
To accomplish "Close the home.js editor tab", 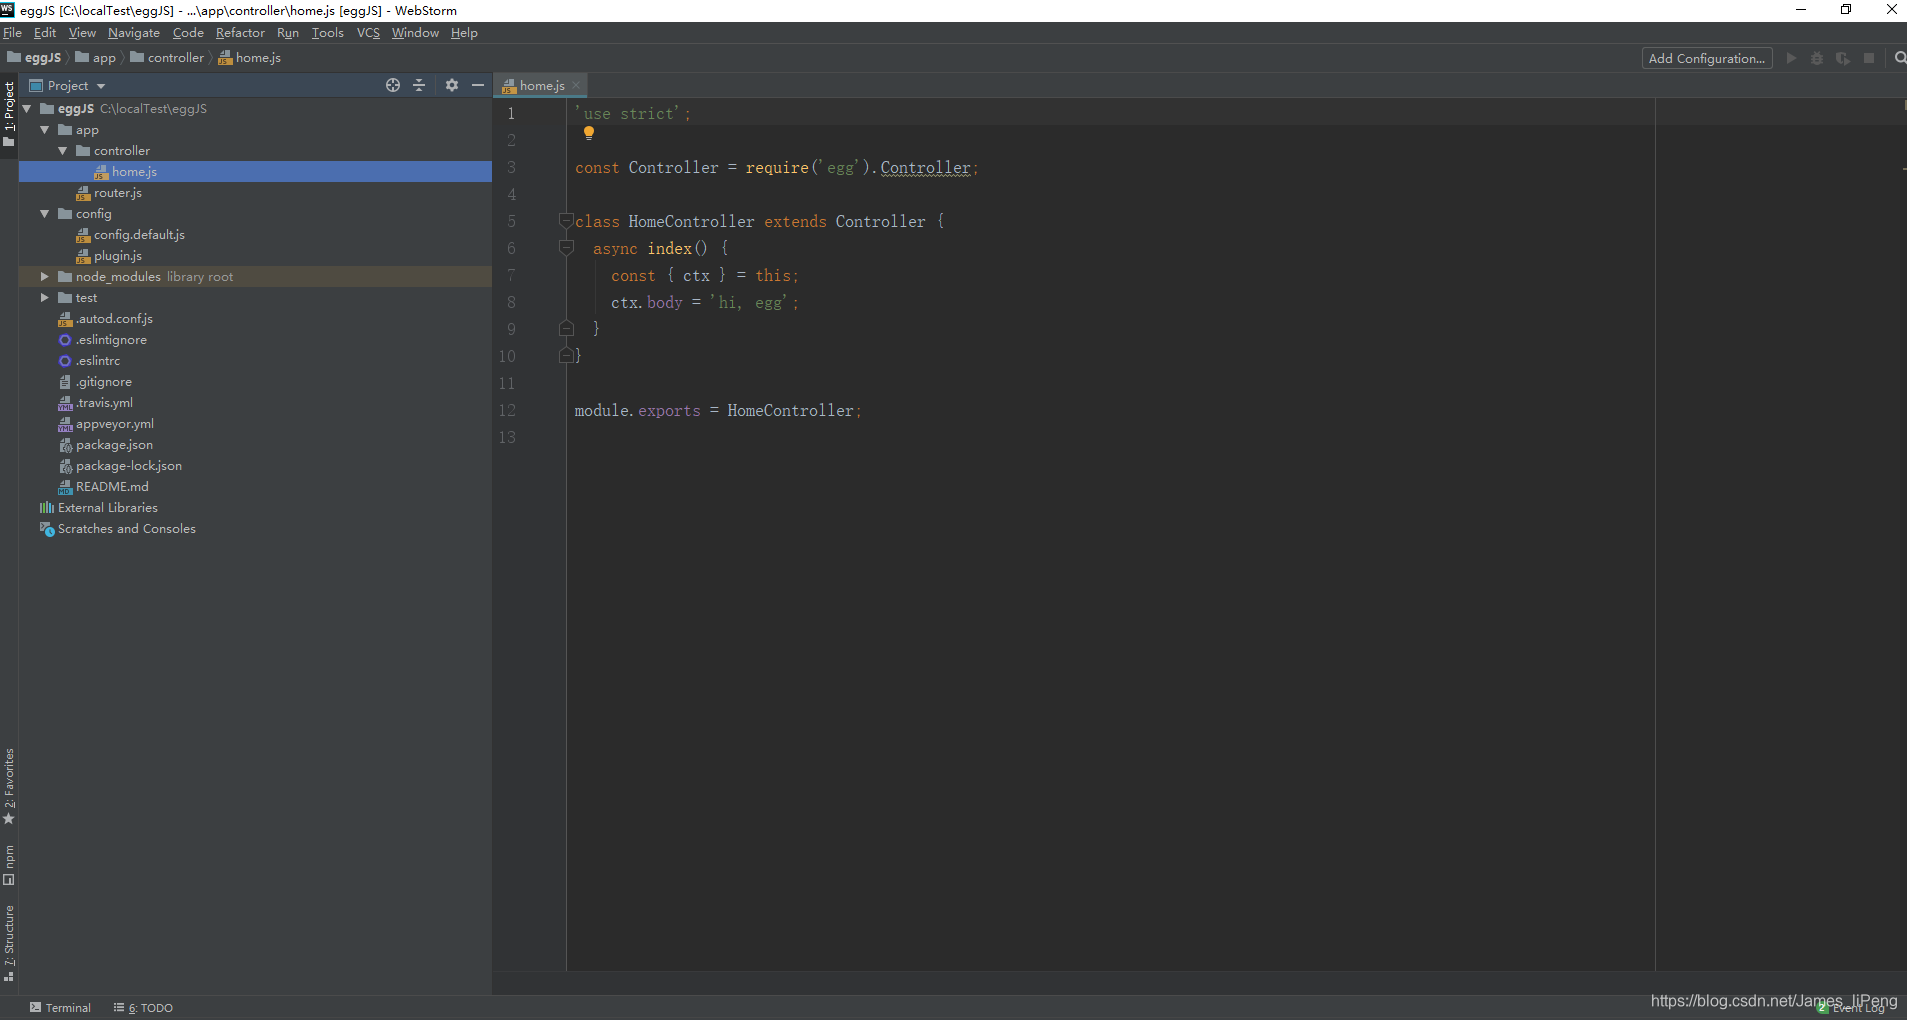I will pos(576,86).
